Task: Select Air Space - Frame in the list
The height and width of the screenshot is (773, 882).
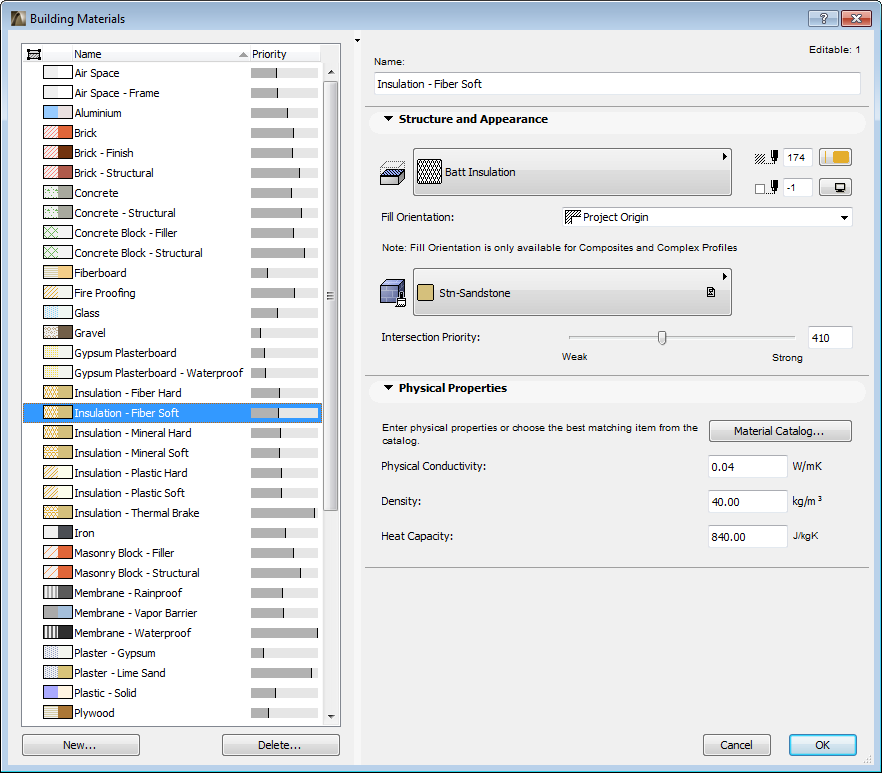Action: (172, 93)
